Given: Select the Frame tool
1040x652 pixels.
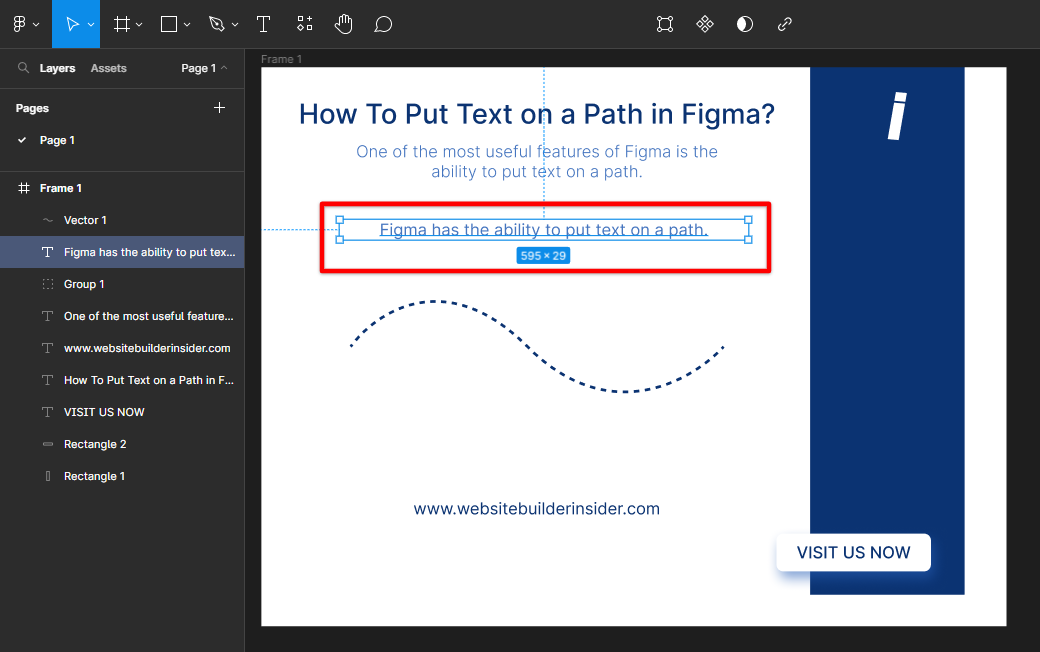Looking at the screenshot, I should pyautogui.click(x=122, y=24).
